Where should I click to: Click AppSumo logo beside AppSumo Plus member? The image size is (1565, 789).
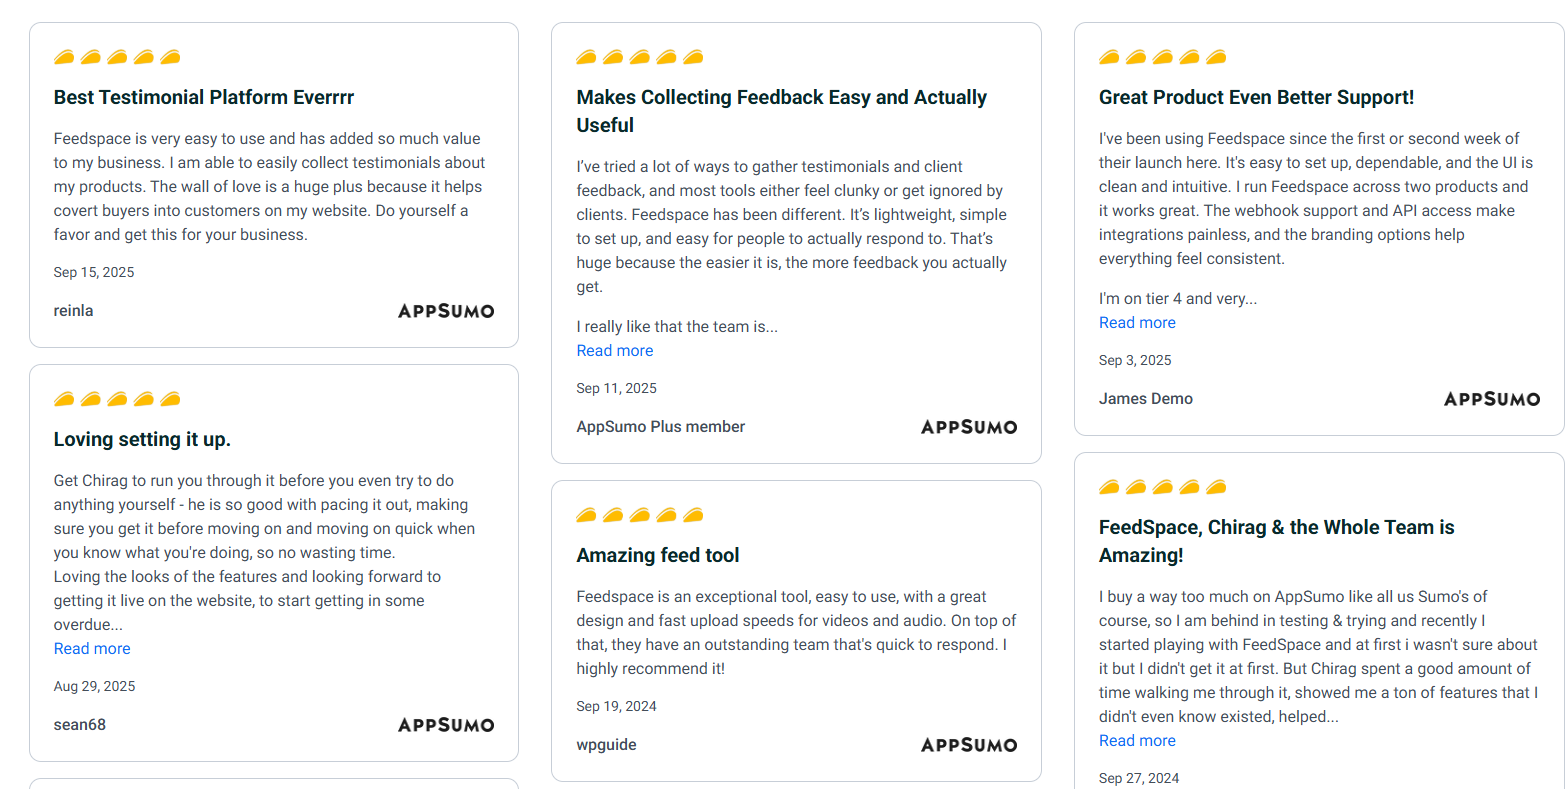(968, 427)
